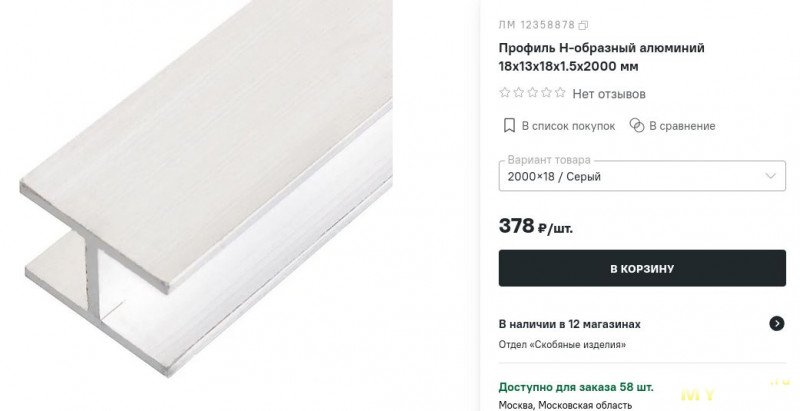
Task: Click the bookmark icon for shopping list
Action: click(x=509, y=125)
